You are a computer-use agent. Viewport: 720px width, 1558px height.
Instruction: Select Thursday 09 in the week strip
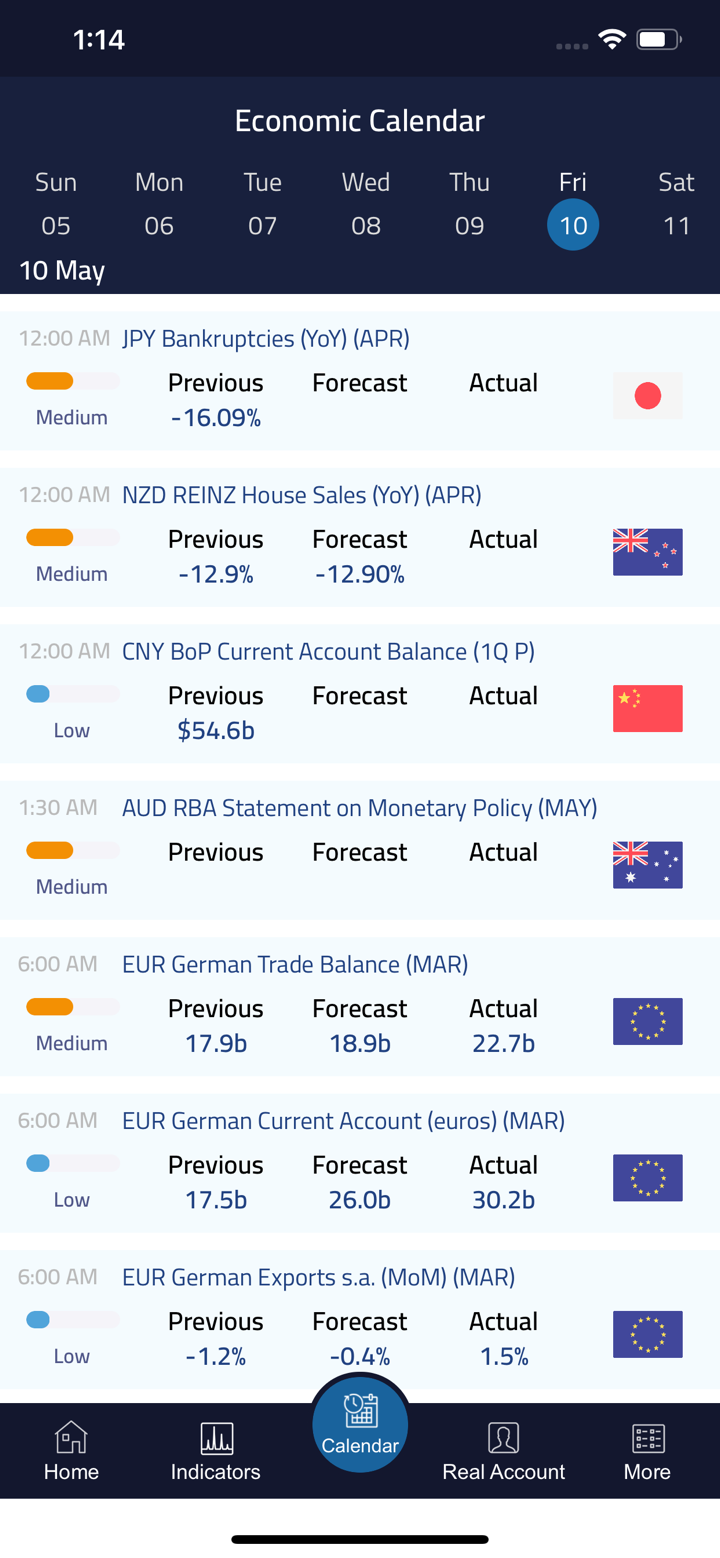point(469,225)
